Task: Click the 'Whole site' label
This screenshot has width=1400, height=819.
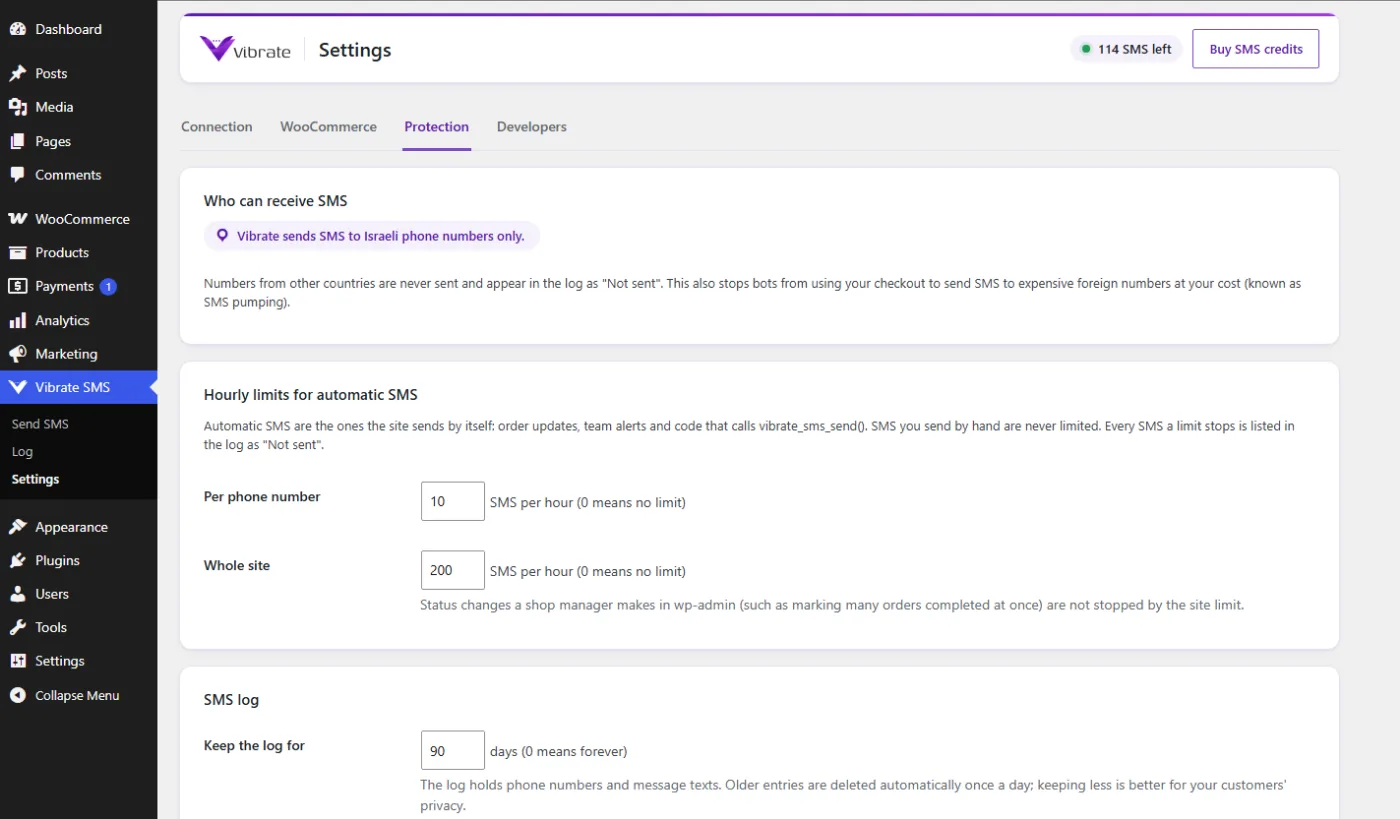Action: [x=237, y=566]
